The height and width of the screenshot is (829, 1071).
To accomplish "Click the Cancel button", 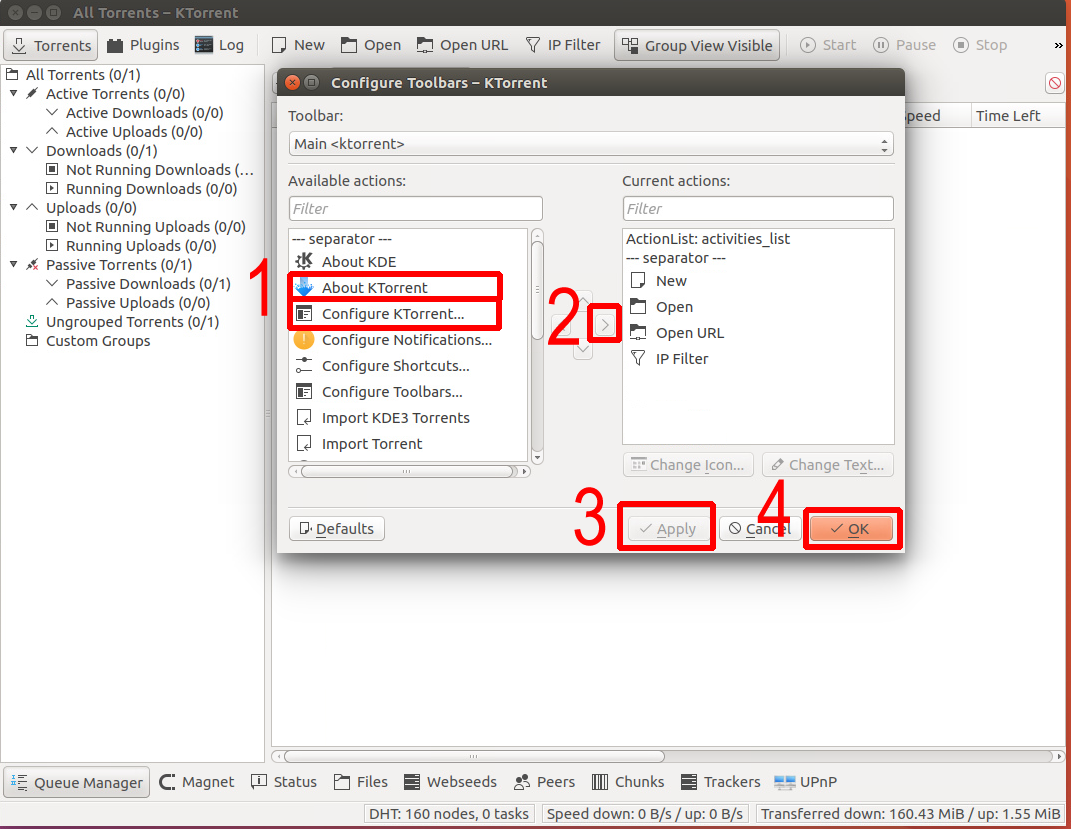I will [x=760, y=529].
